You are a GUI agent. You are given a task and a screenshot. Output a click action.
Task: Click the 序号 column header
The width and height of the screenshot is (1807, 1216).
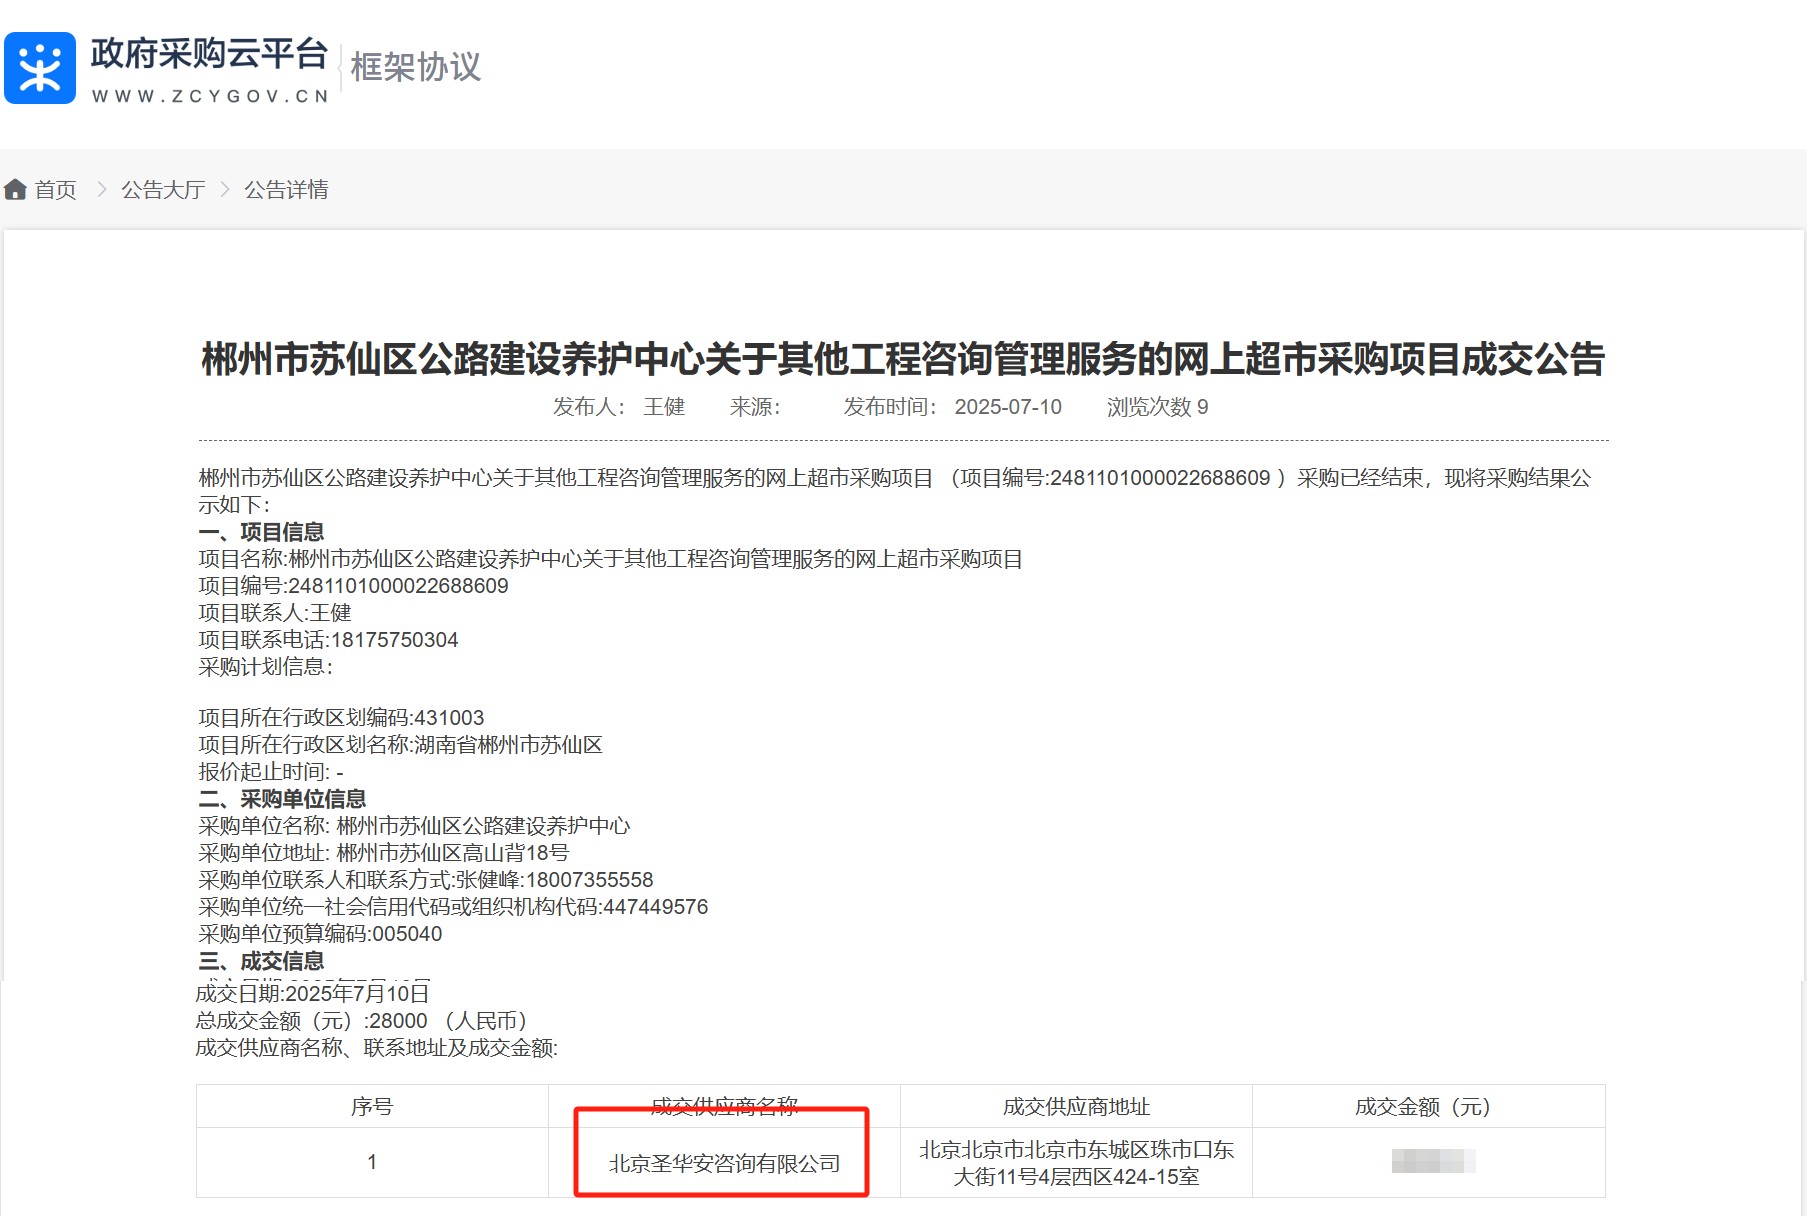pyautogui.click(x=372, y=1107)
